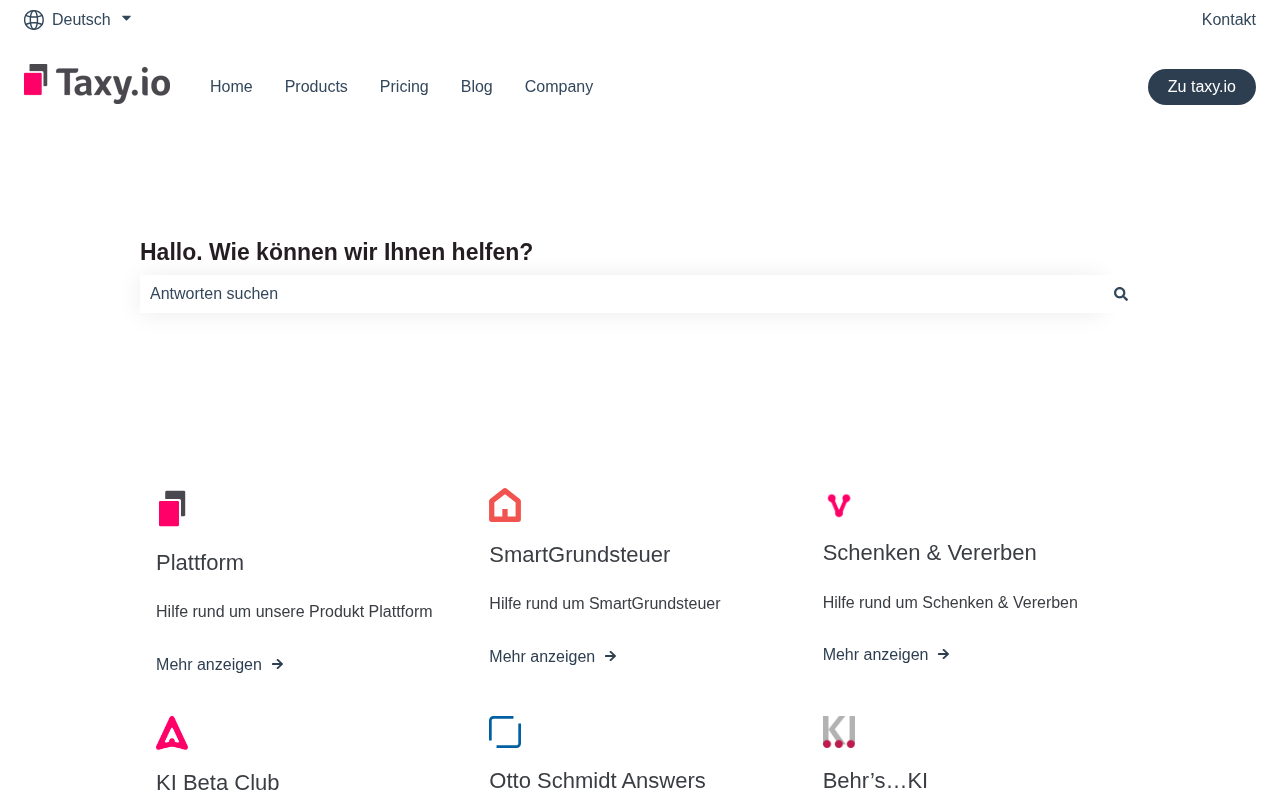The width and height of the screenshot is (1280, 800).
Task: Expand the Deutsch language dropdown
Action: click(x=78, y=20)
